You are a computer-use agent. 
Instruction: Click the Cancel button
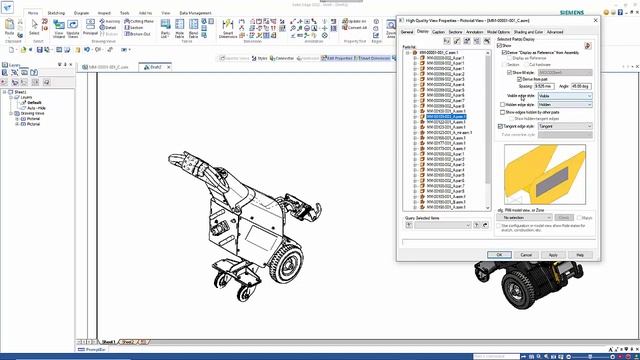pos(526,255)
